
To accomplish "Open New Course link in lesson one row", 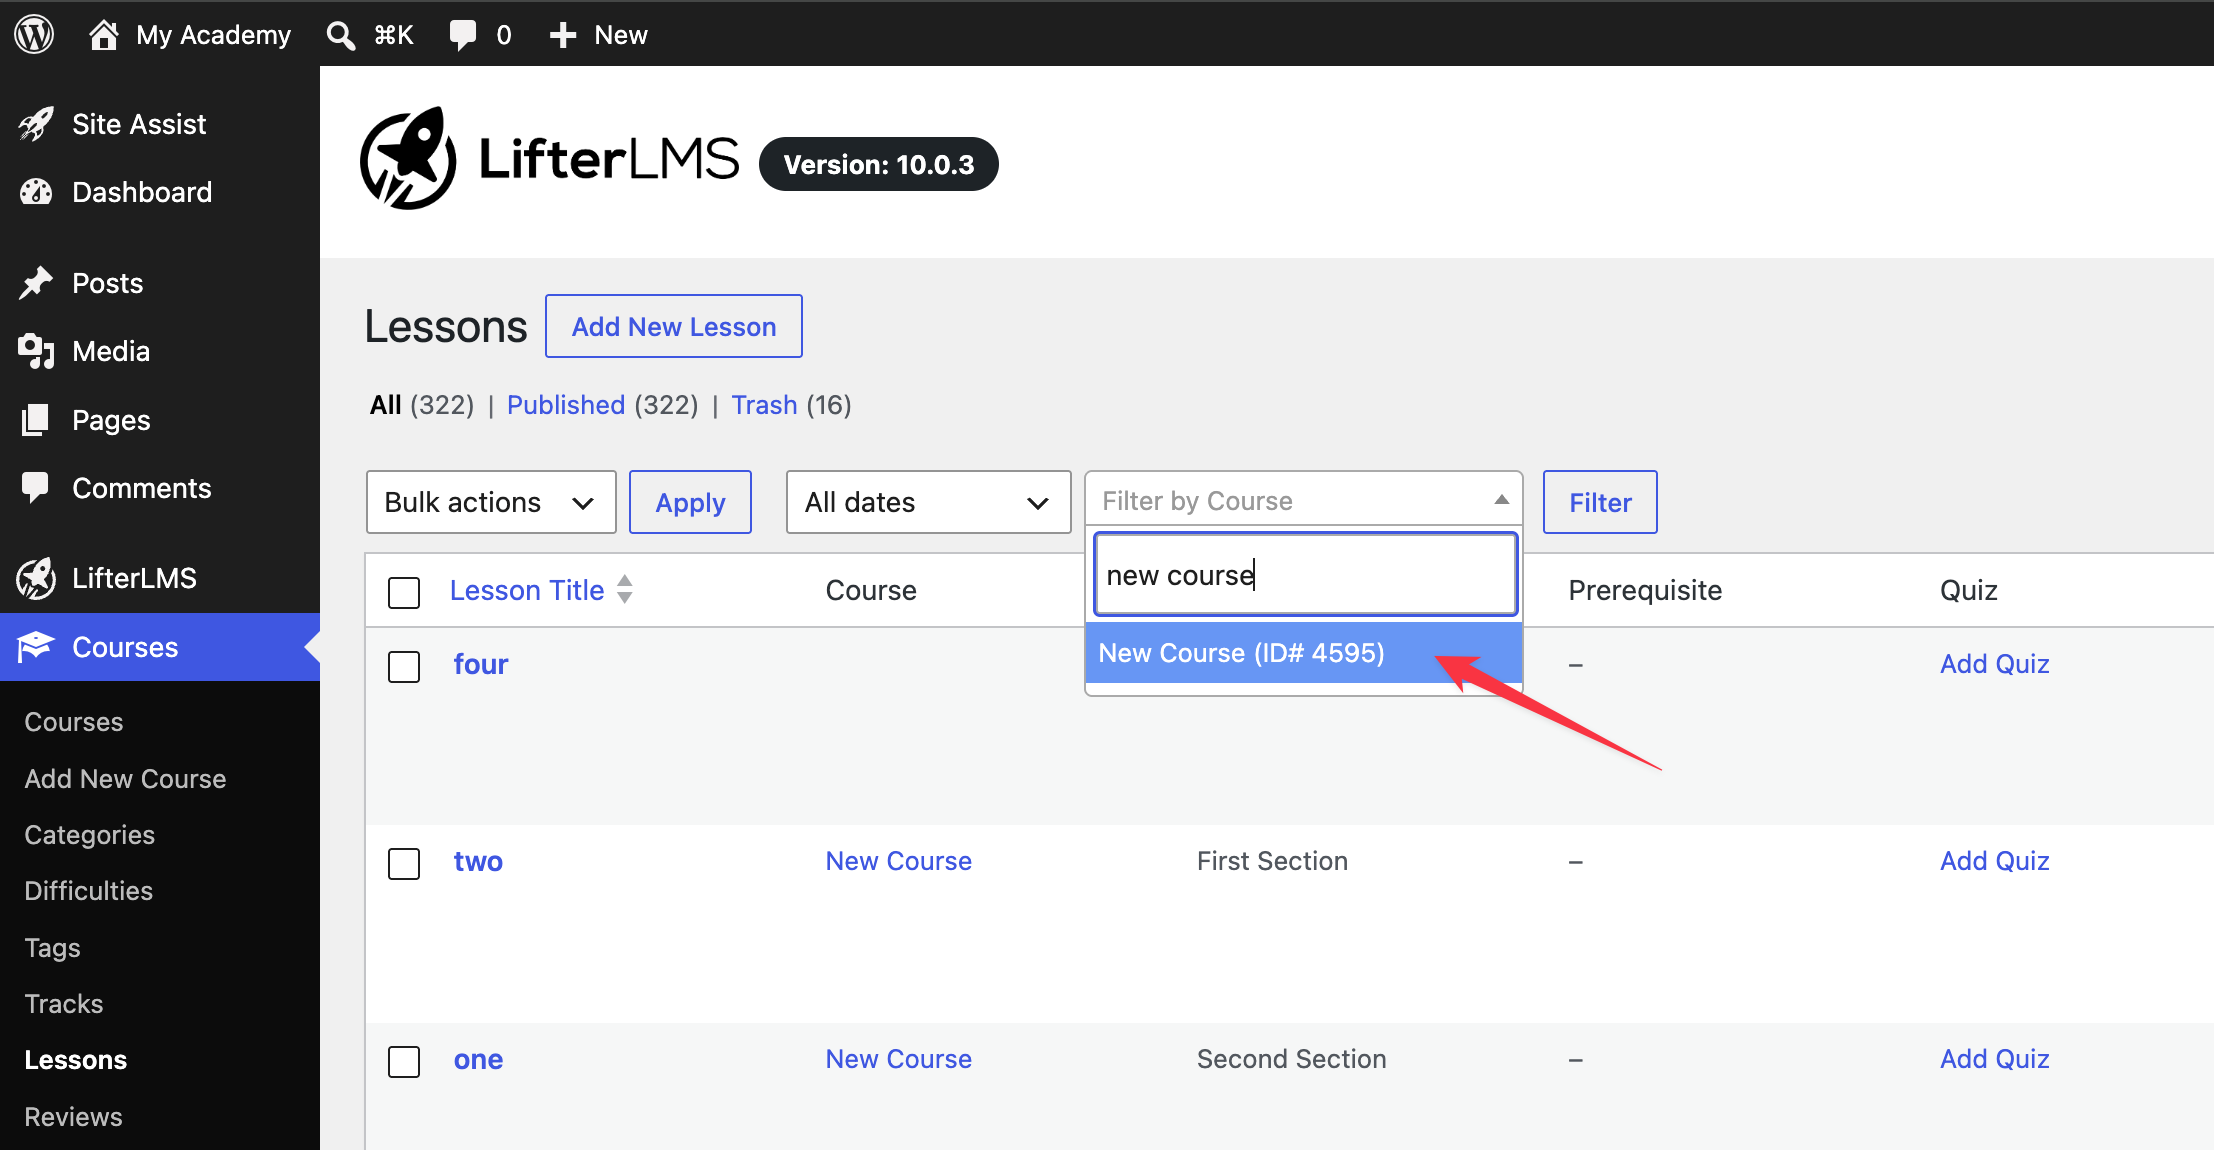I will coord(899,1059).
